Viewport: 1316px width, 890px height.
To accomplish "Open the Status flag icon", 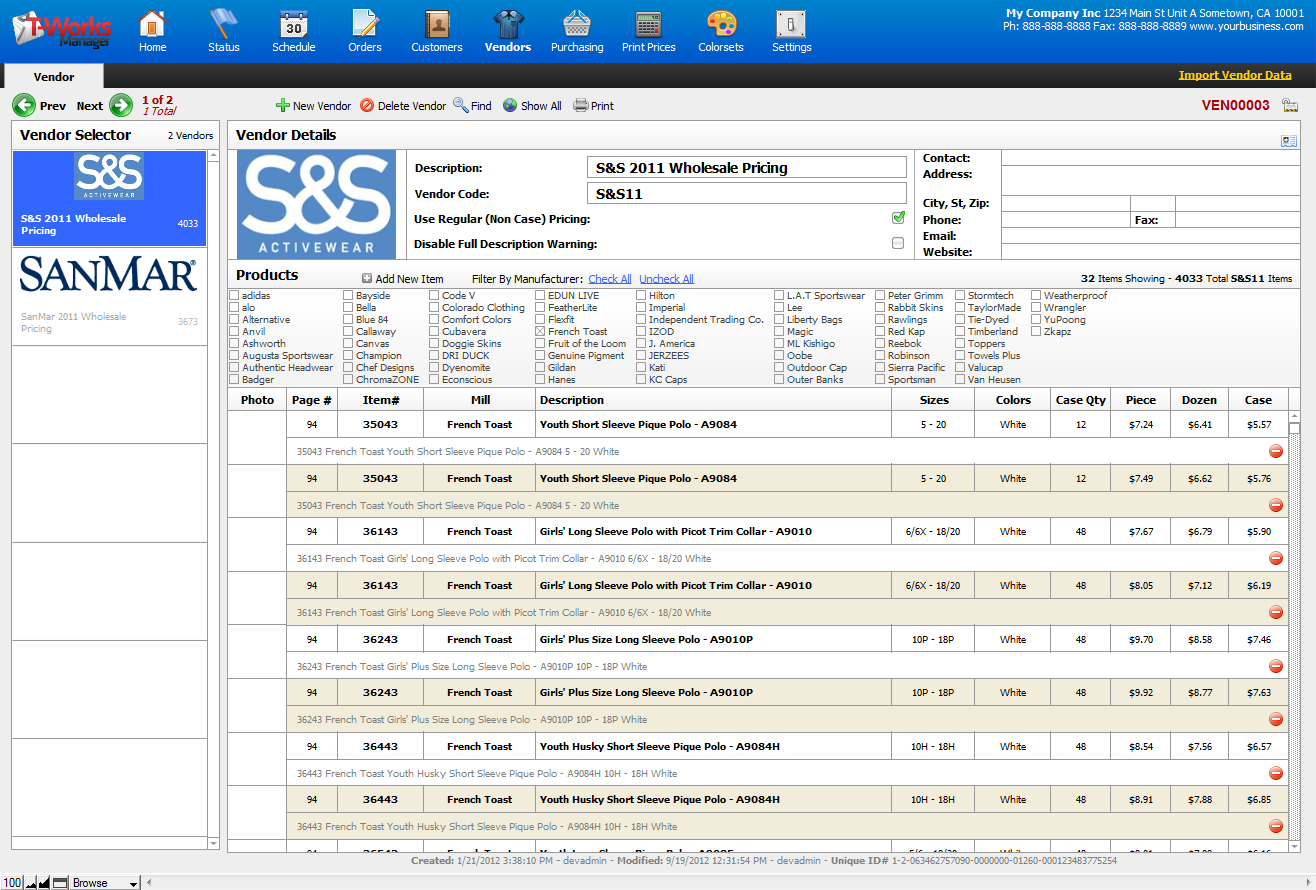I will coord(224,31).
